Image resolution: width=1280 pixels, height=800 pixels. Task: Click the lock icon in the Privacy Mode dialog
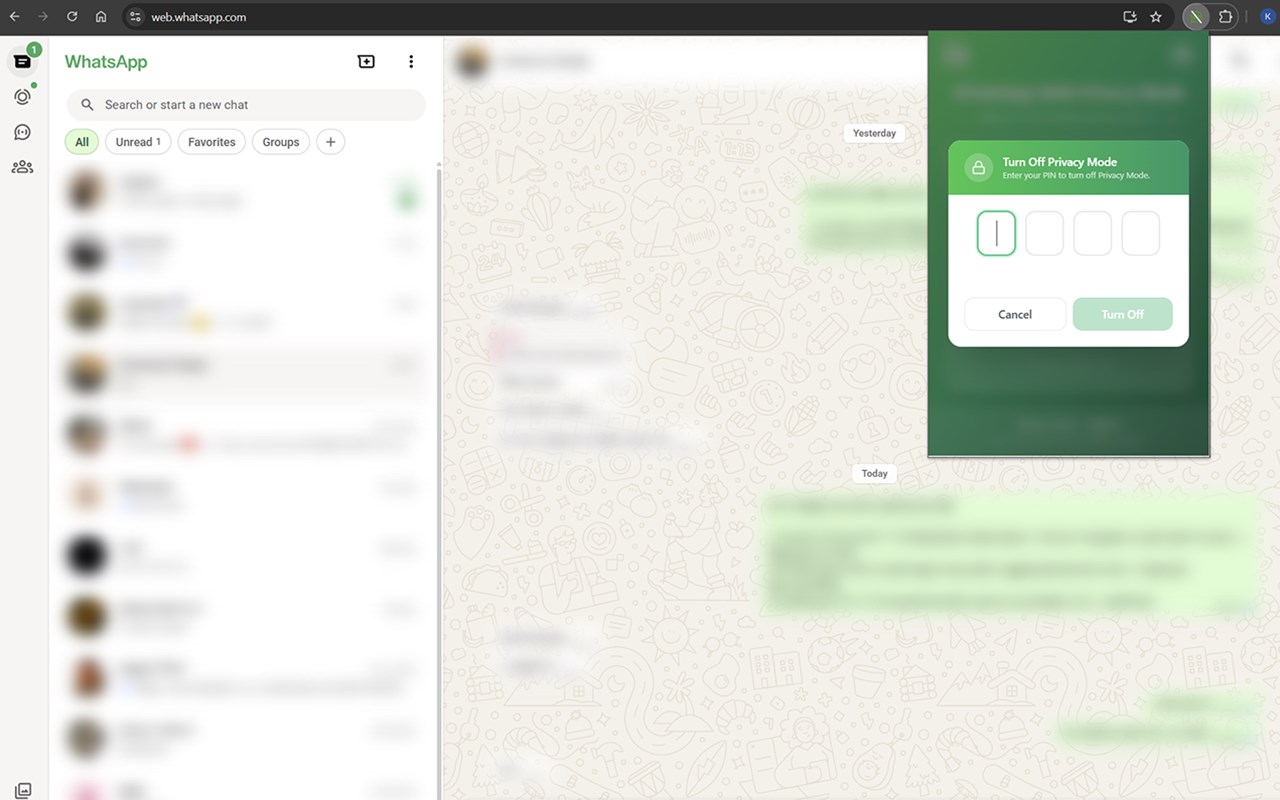pos(979,167)
